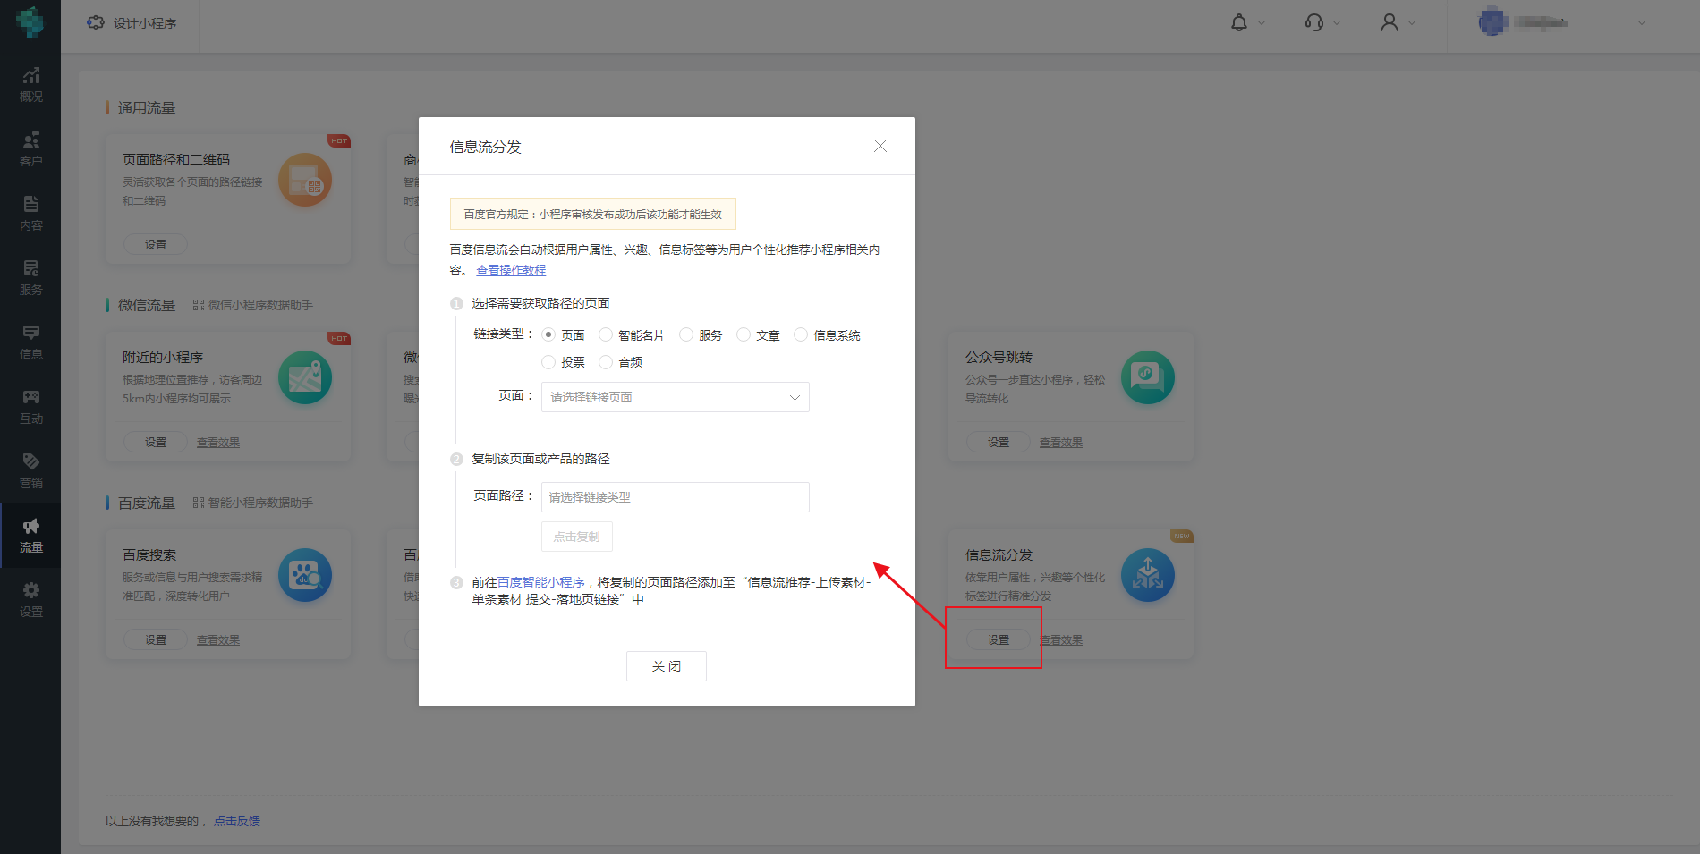1700x854 pixels.
Task: Open 查看效果 for 信息流分发 card
Action: (1061, 640)
